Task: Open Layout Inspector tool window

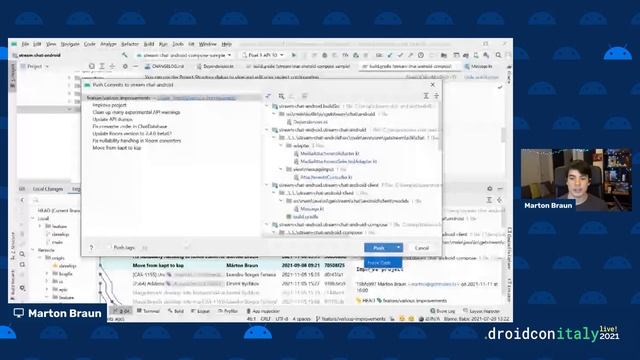Action: pos(482,311)
